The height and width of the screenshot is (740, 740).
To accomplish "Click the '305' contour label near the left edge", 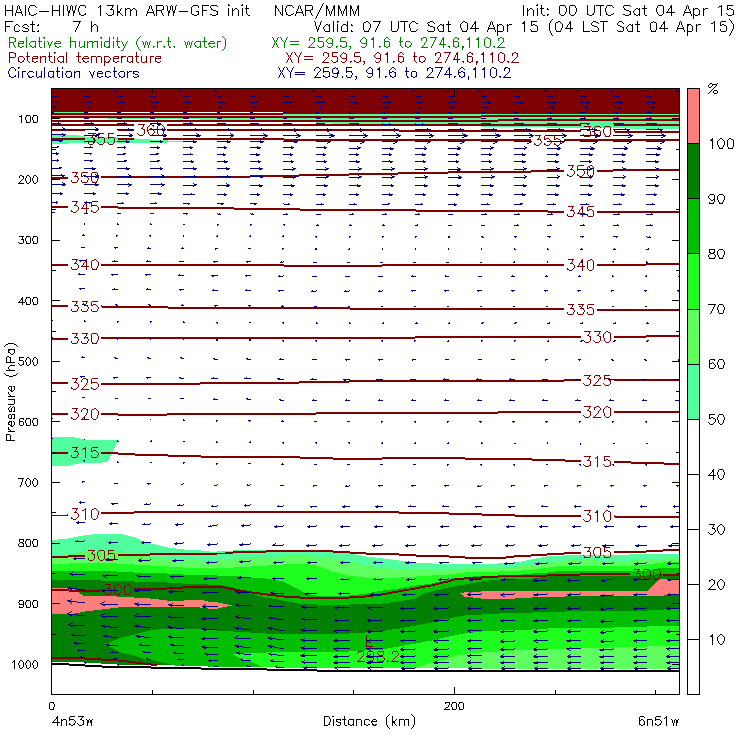I will coord(101,555).
